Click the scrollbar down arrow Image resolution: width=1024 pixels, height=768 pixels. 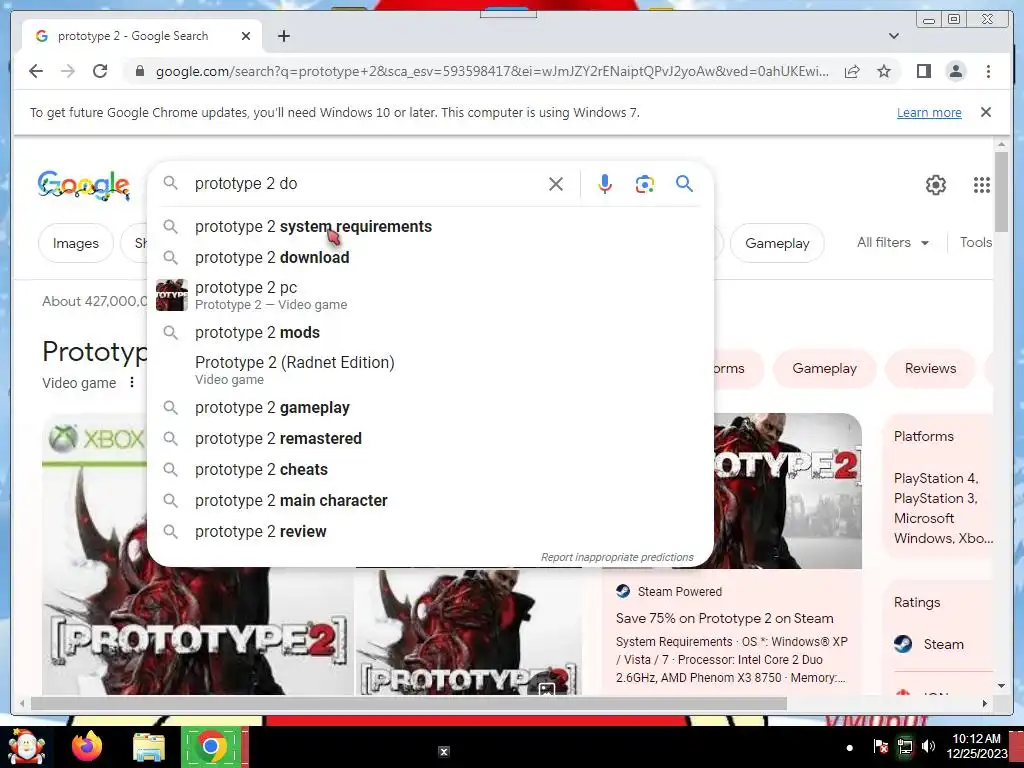(x=1001, y=686)
